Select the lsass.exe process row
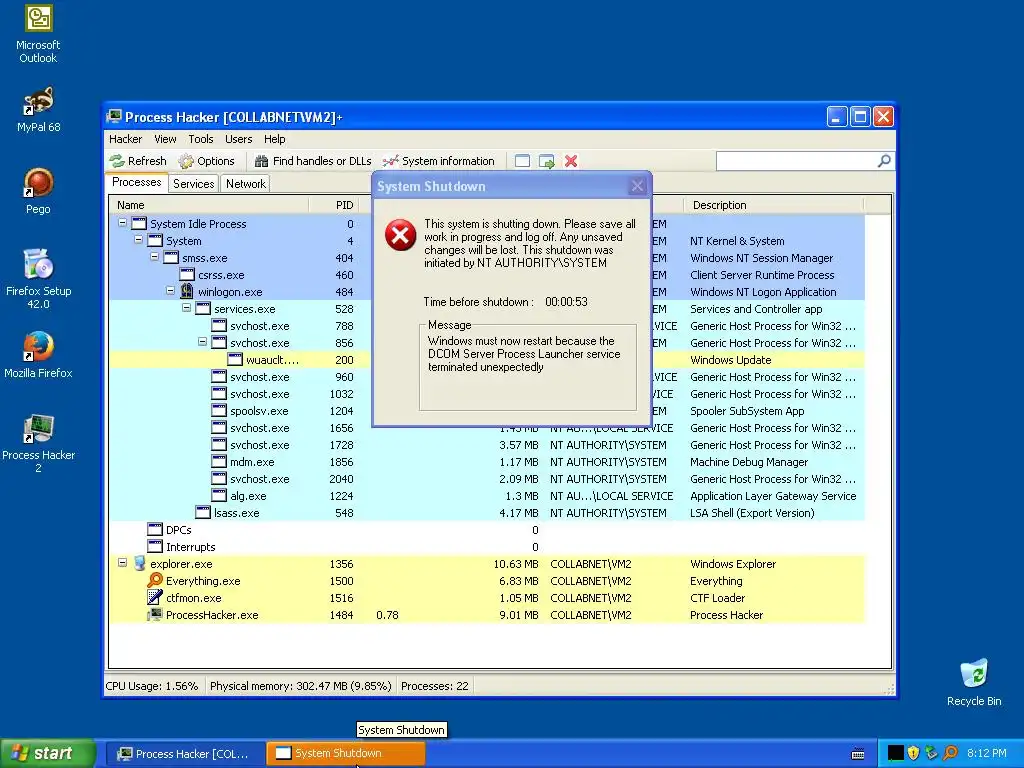This screenshot has height=768, width=1024. pyautogui.click(x=487, y=513)
